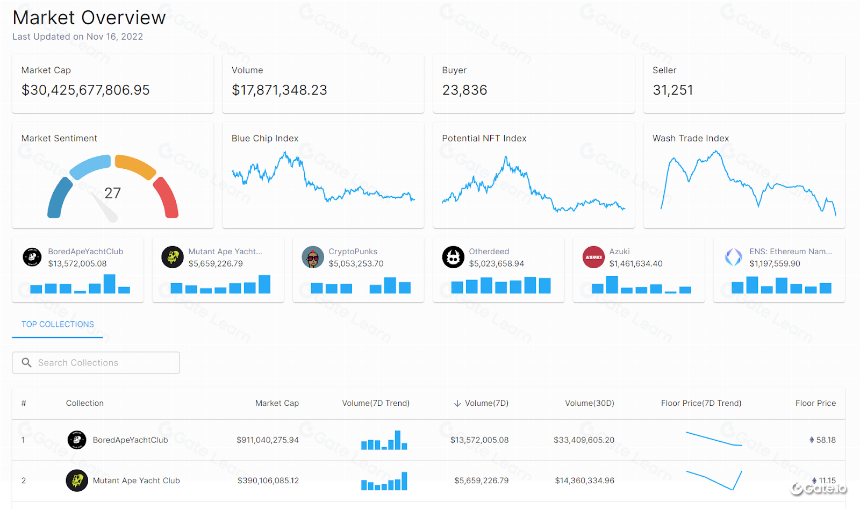This screenshot has height=509, width=860.
Task: Click the ENS card value $1,197,559.90
Action: click(775, 264)
